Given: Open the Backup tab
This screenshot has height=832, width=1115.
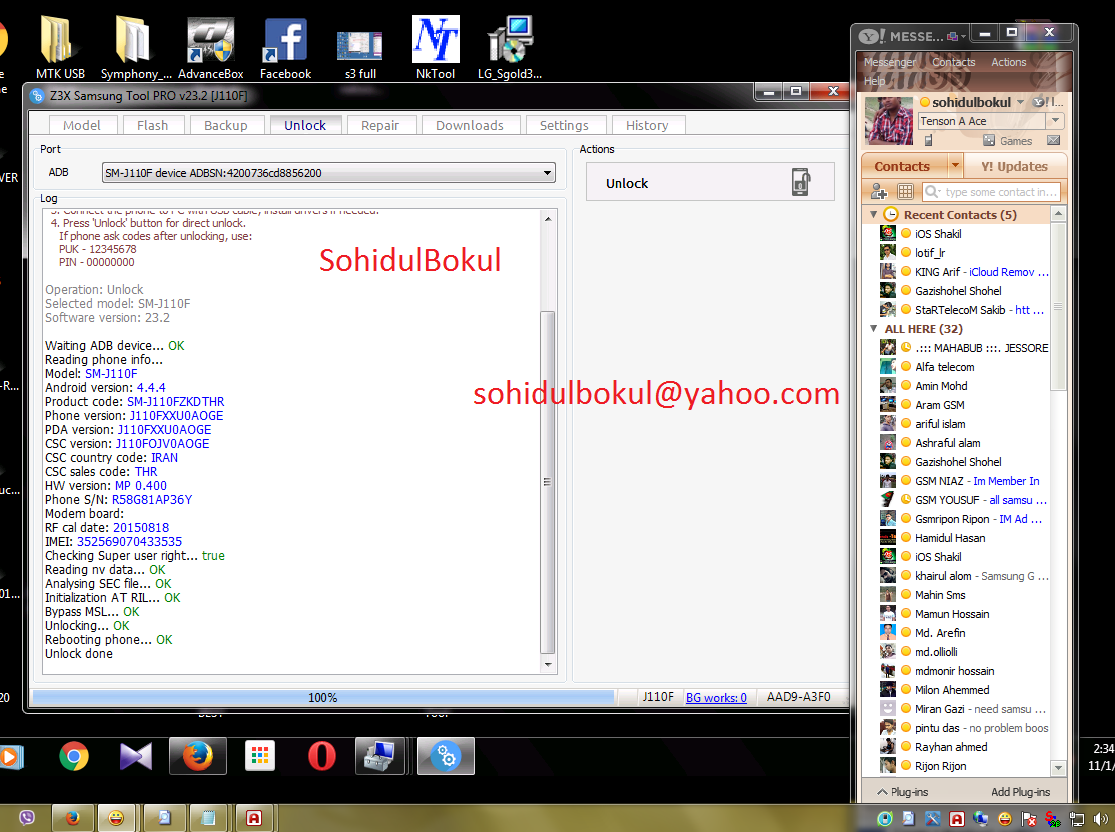Looking at the screenshot, I should tap(225, 125).
